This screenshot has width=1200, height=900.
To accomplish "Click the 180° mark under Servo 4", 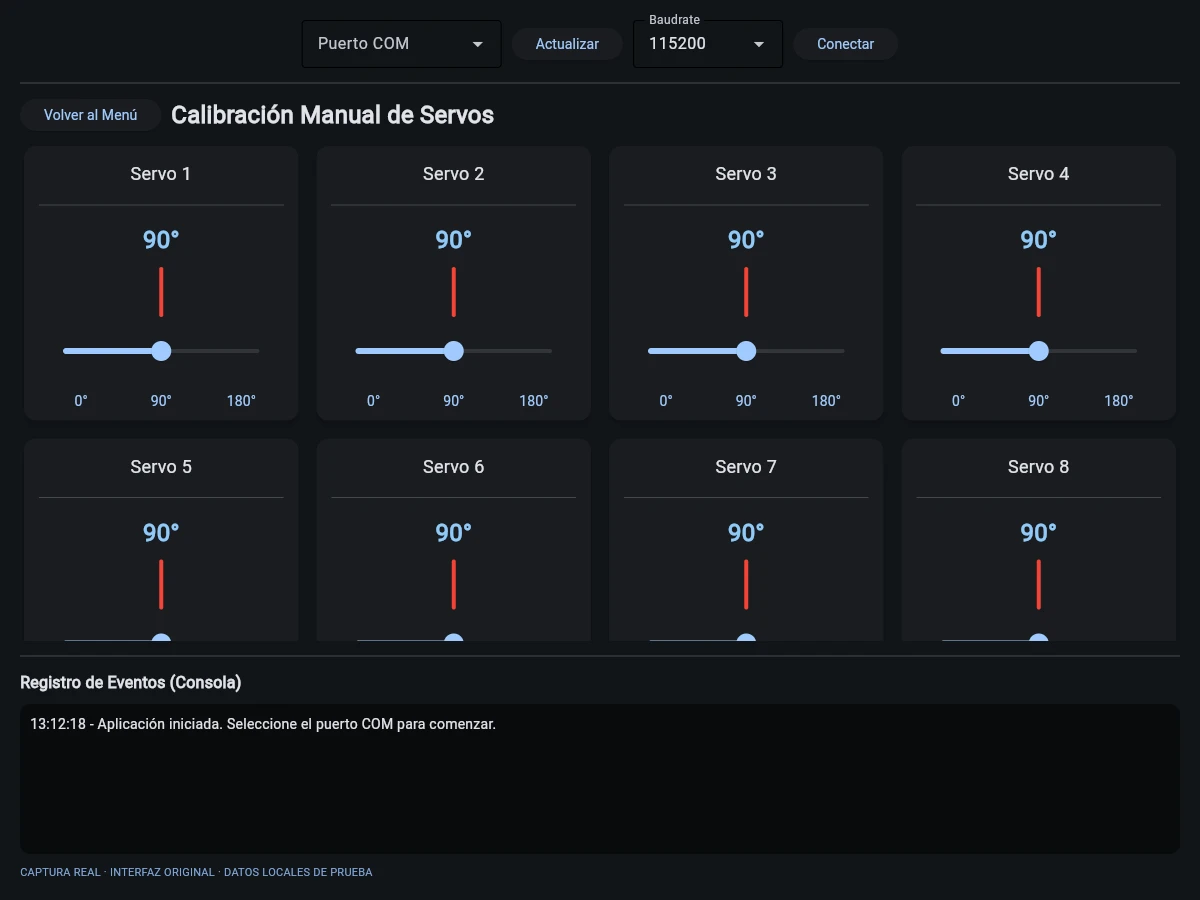I will (1119, 401).
